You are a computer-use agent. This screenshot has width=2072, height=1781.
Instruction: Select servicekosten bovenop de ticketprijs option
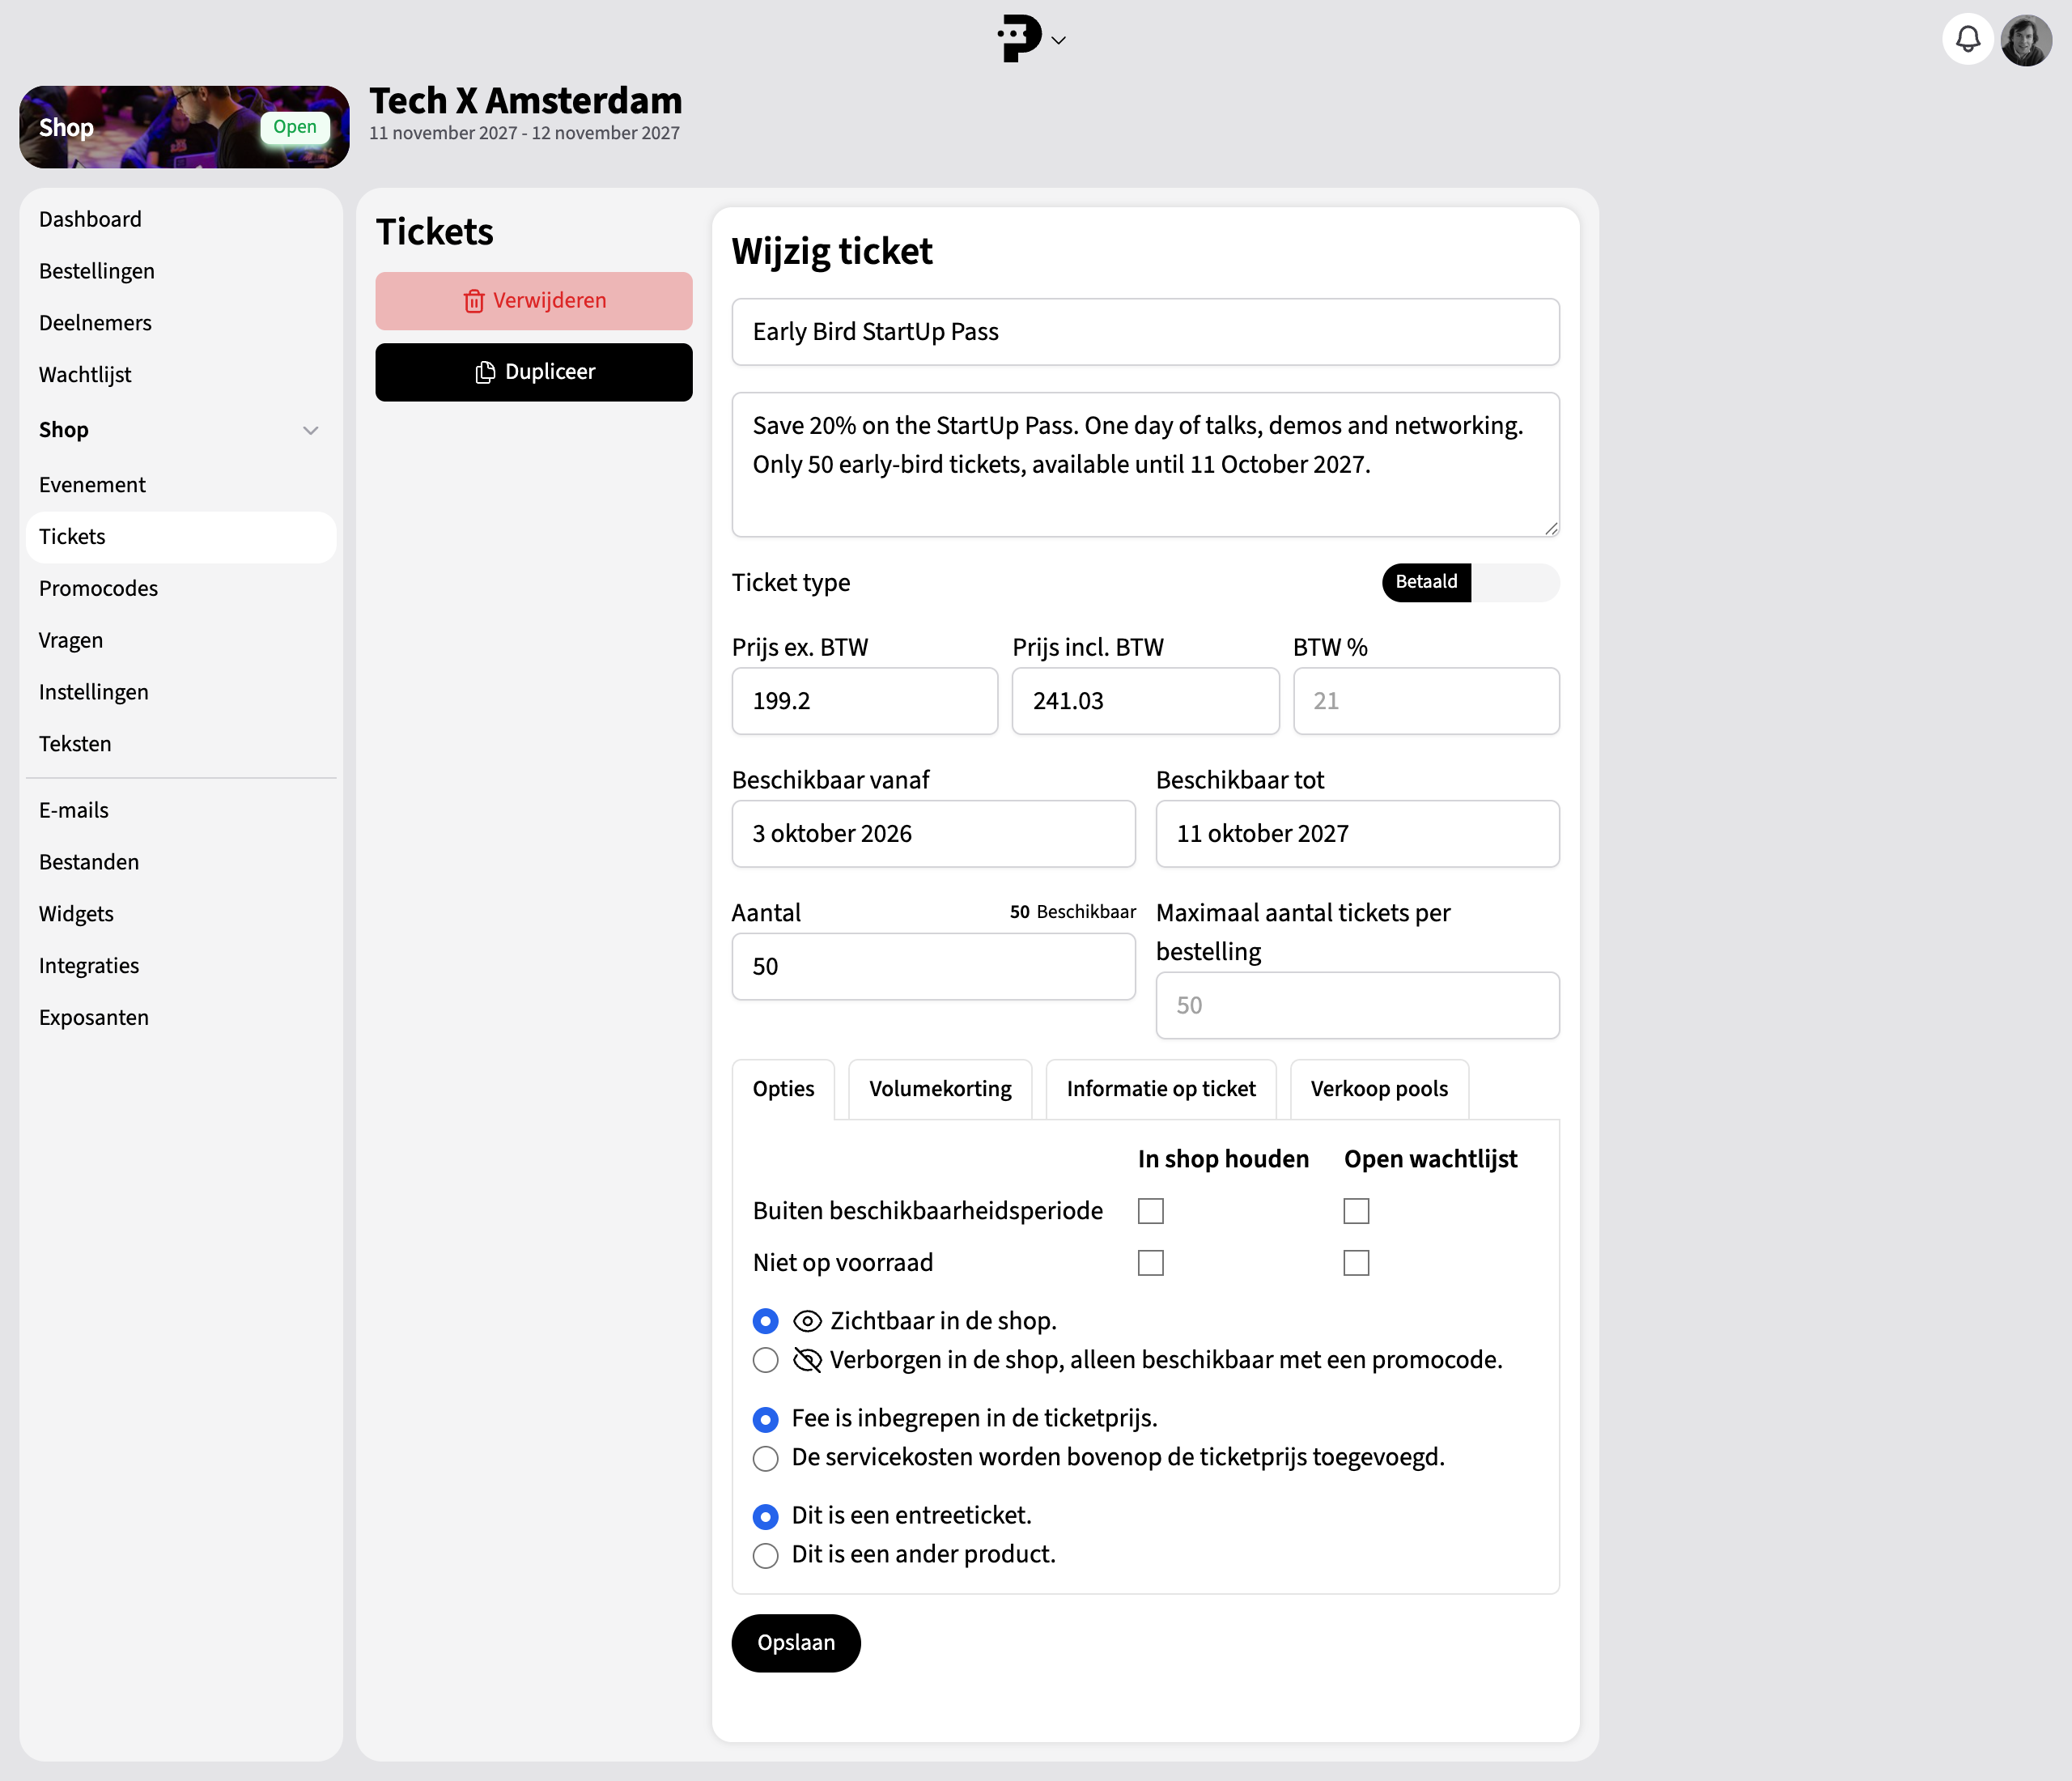[765, 1458]
